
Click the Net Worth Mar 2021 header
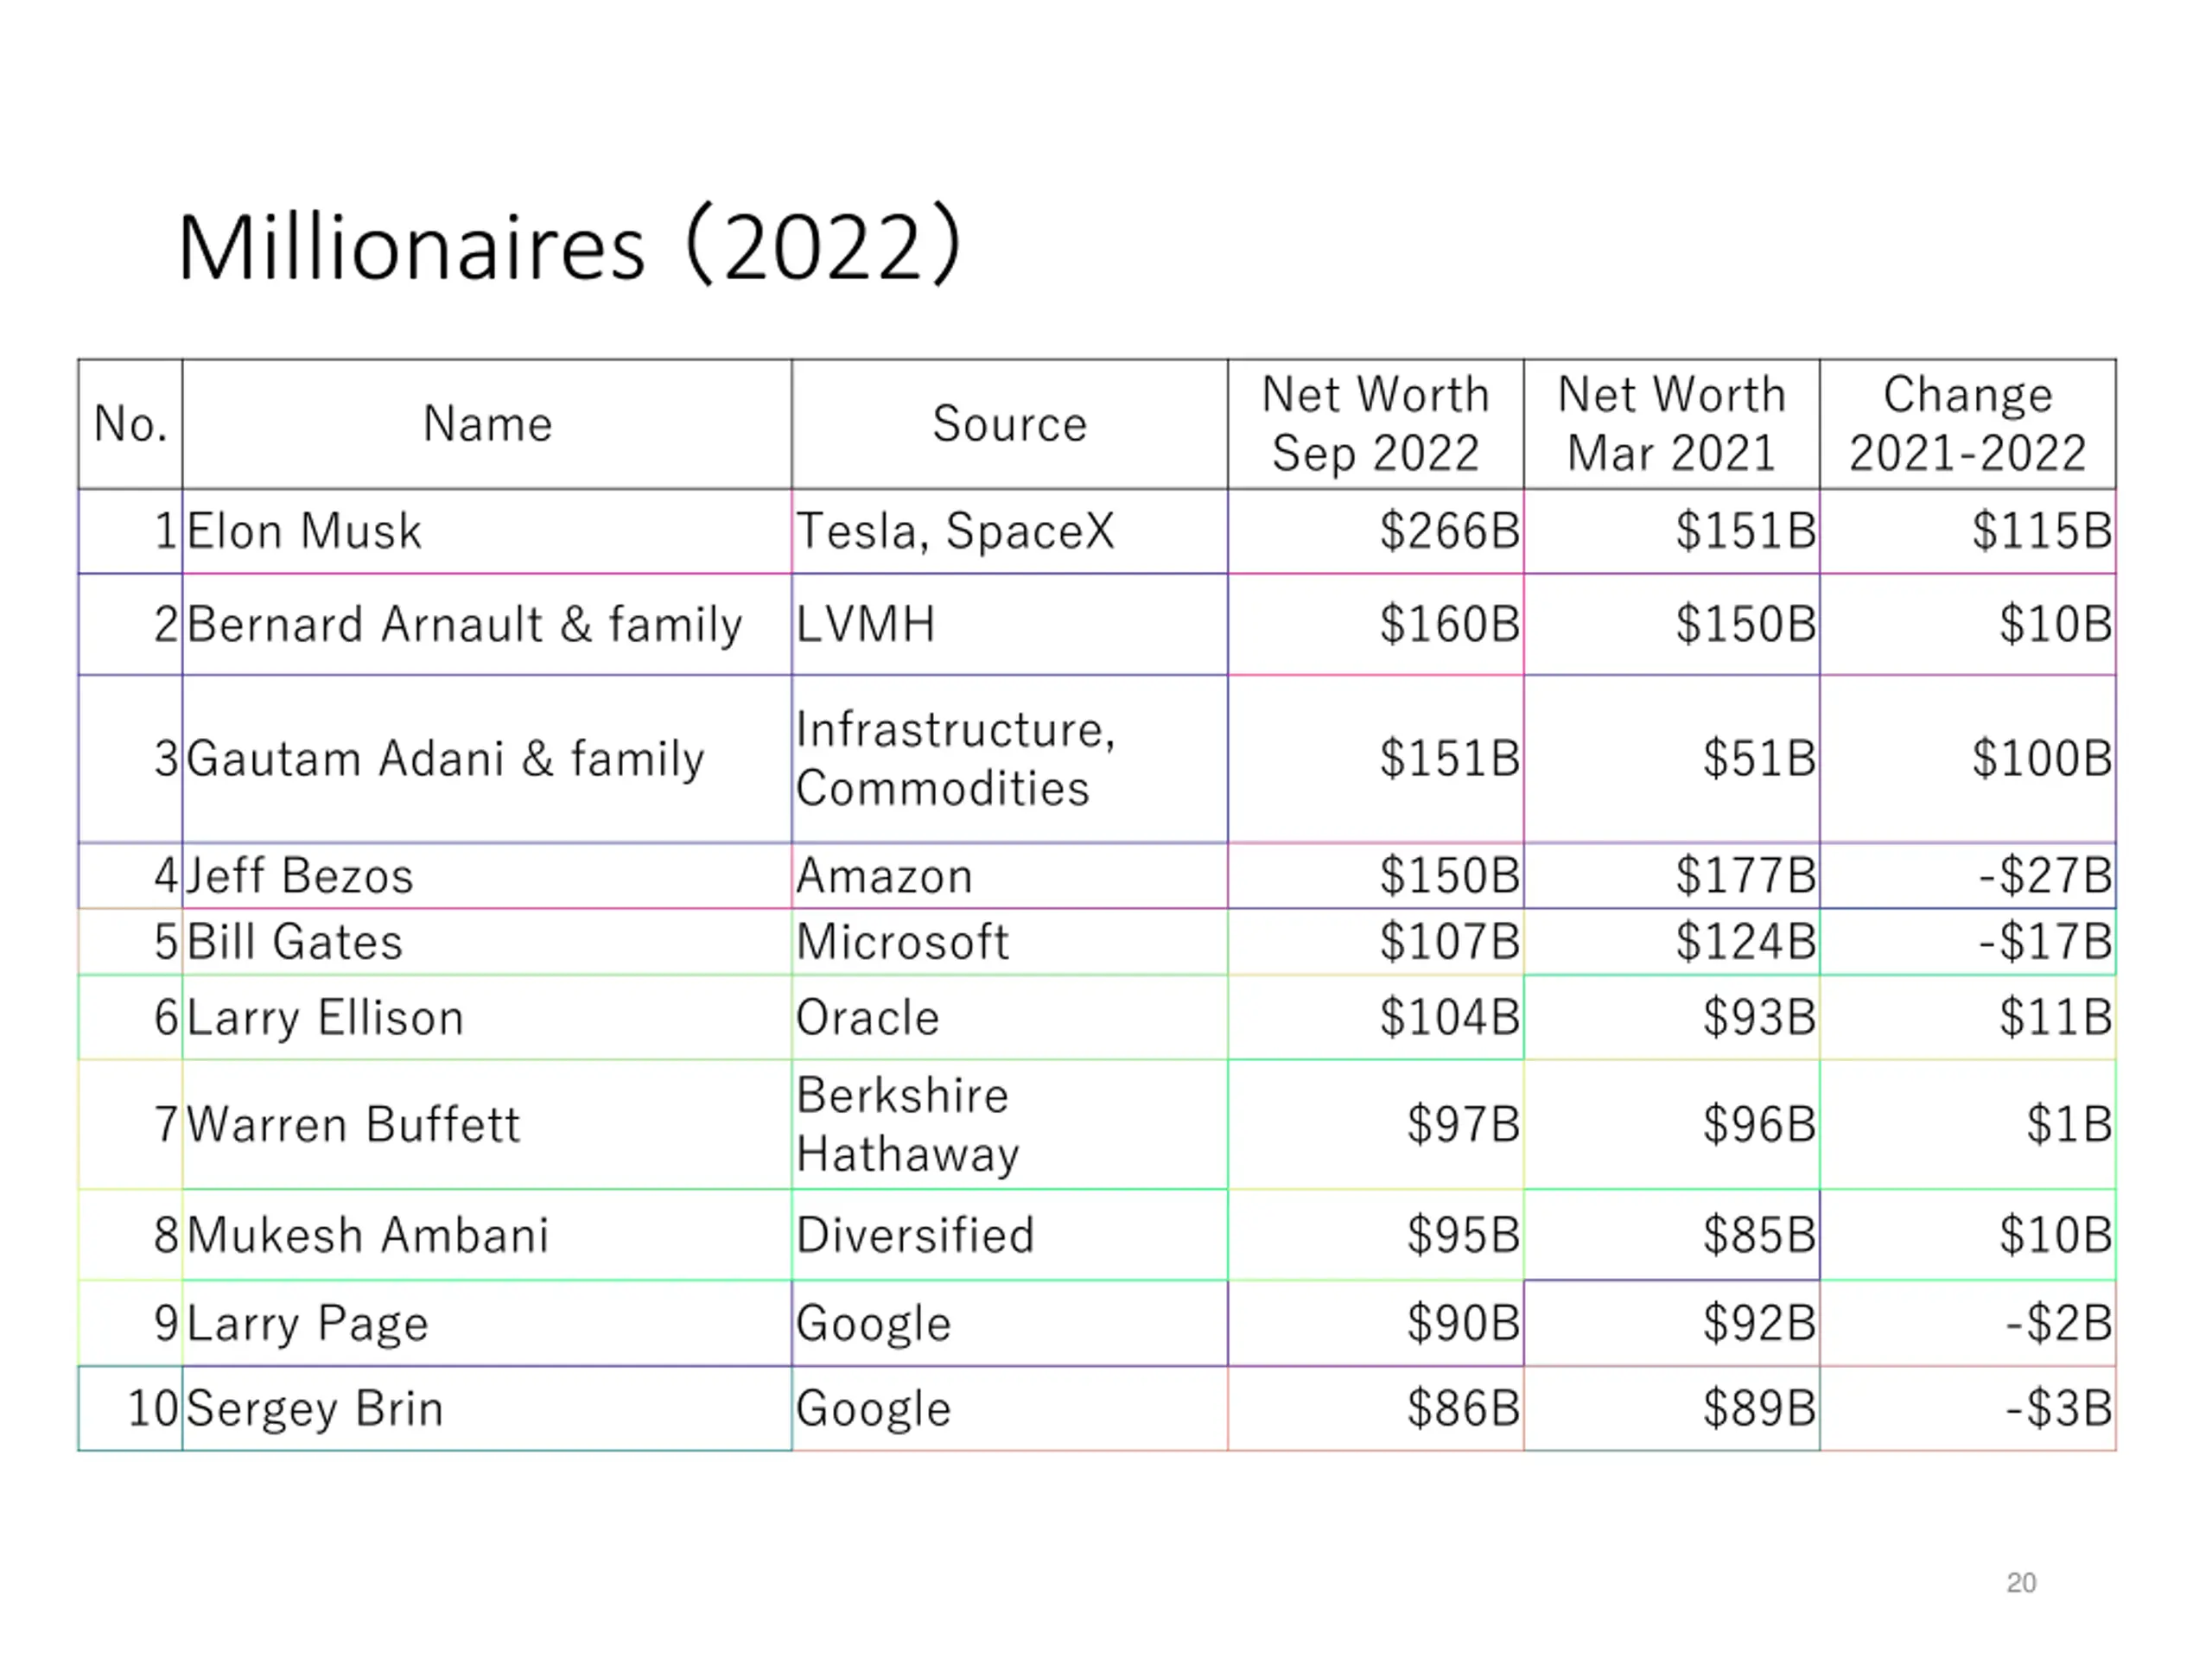point(1672,424)
